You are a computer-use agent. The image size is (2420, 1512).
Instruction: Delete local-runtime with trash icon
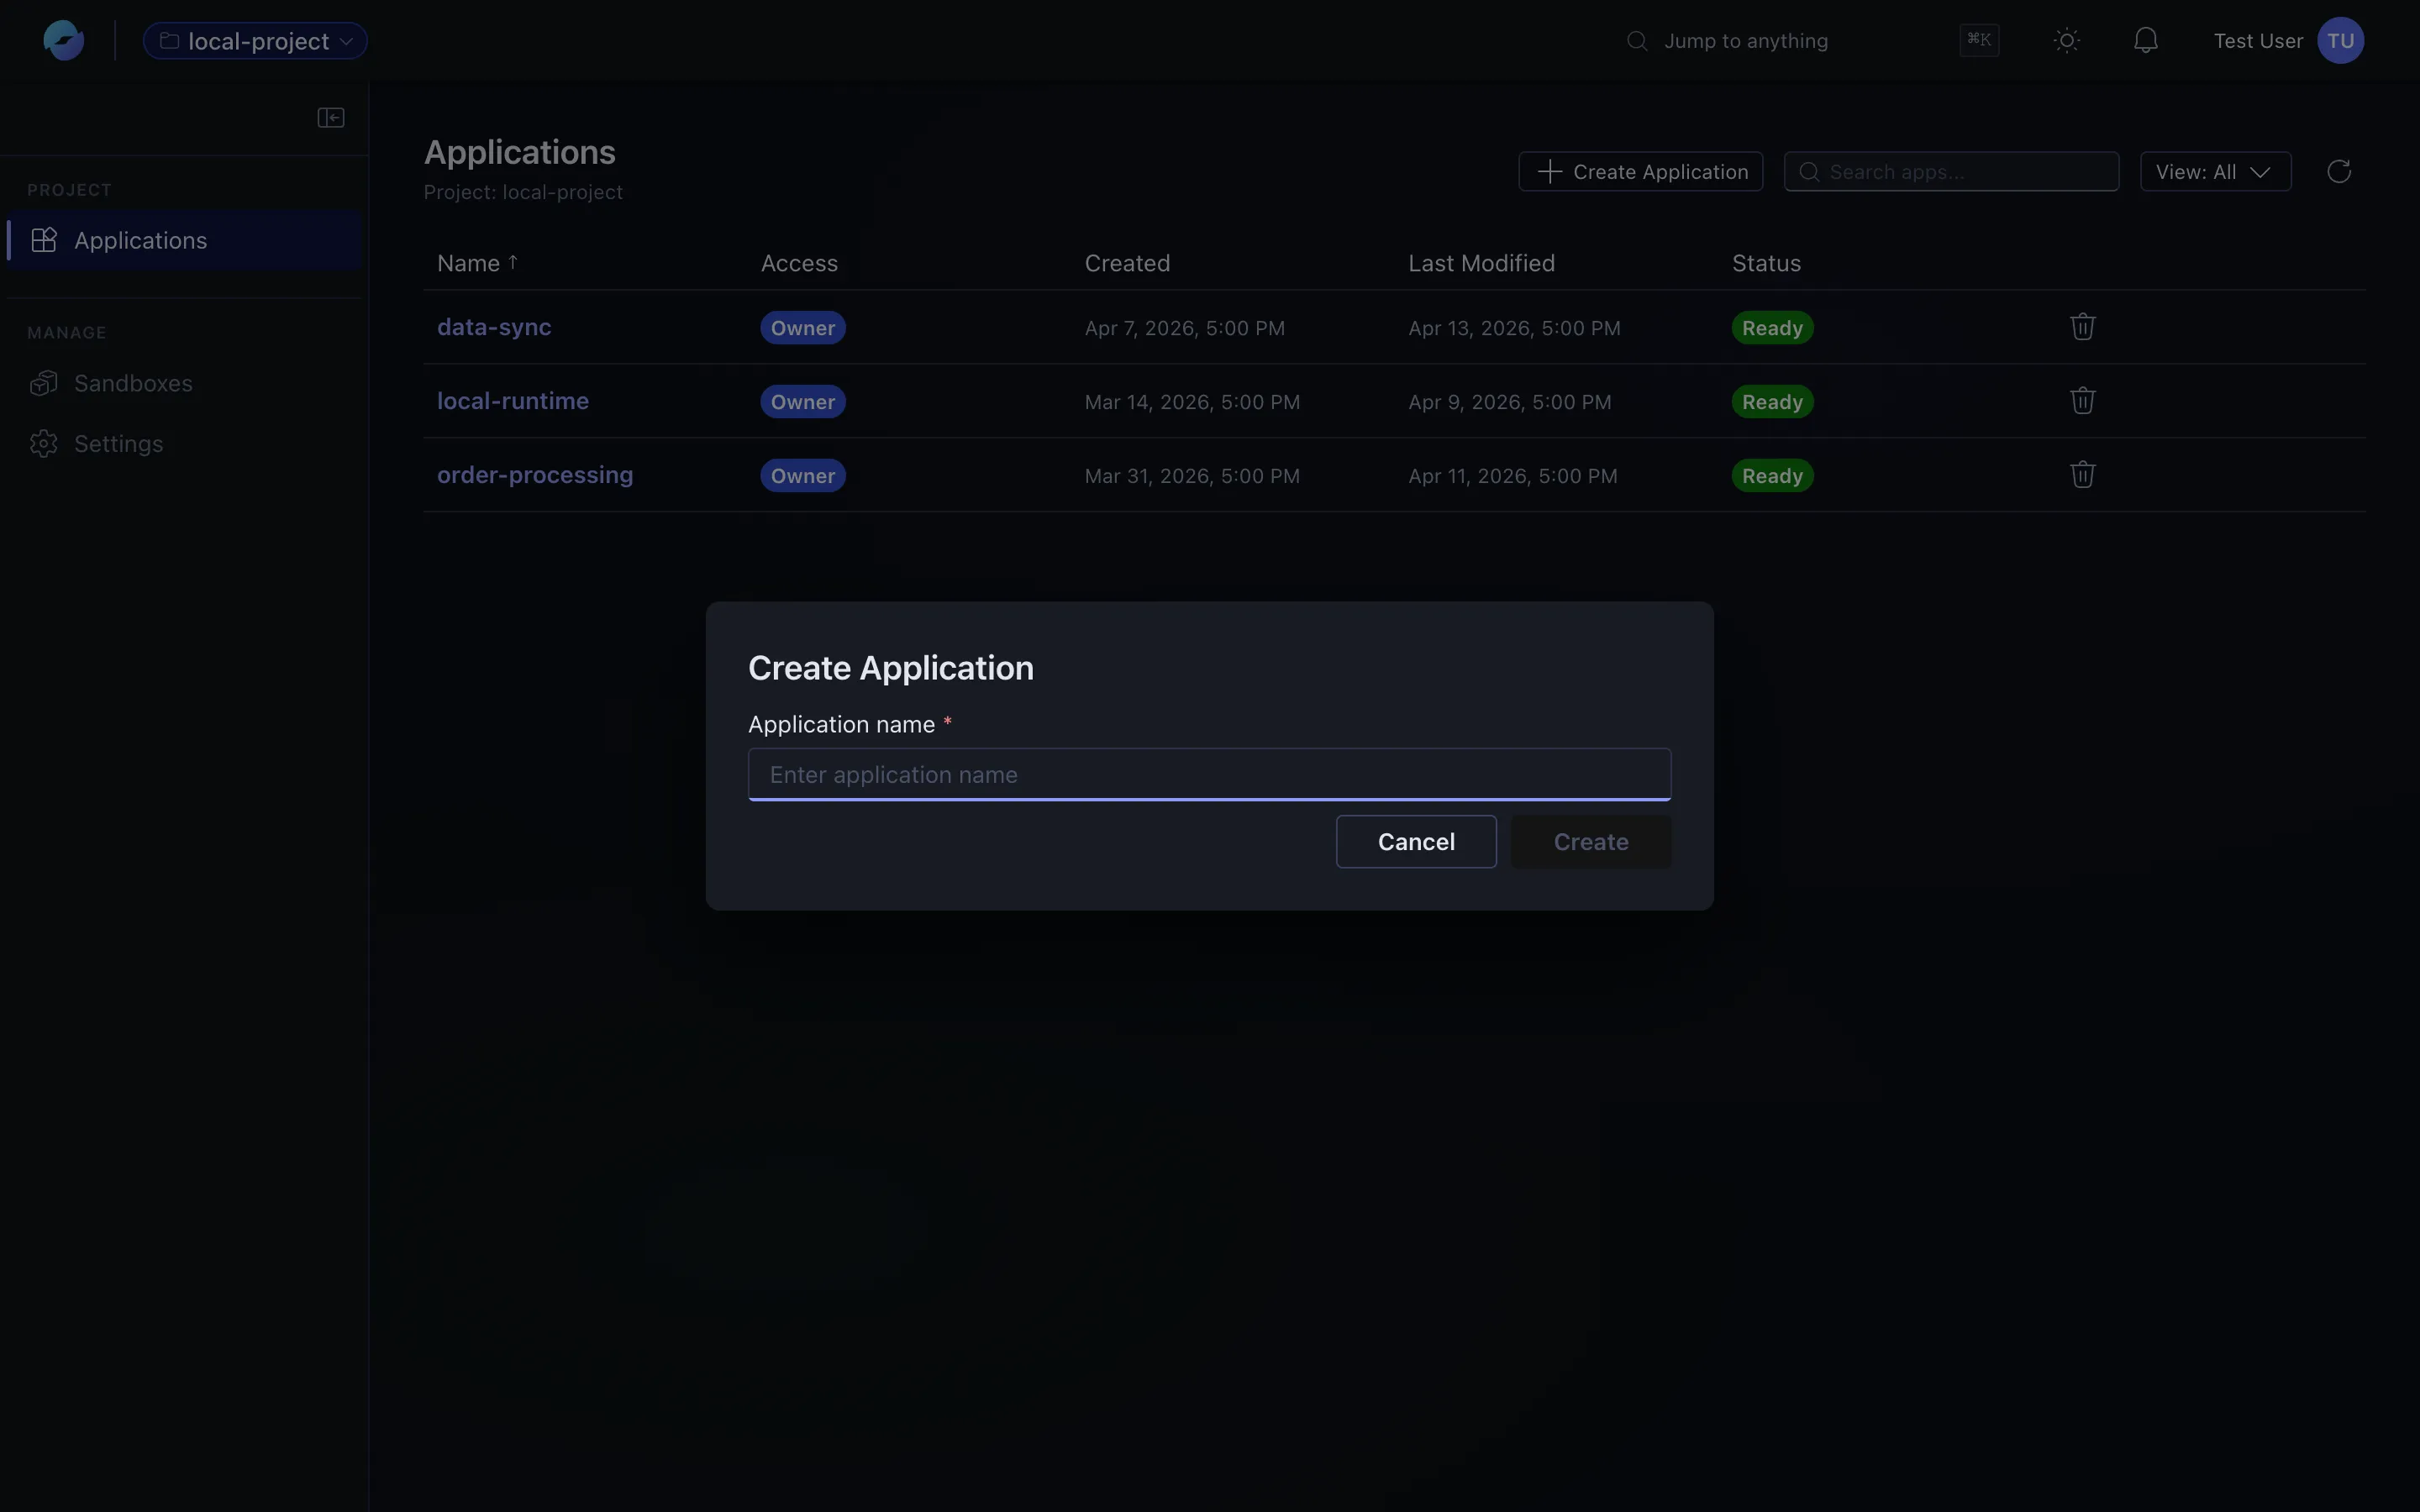2082,401
